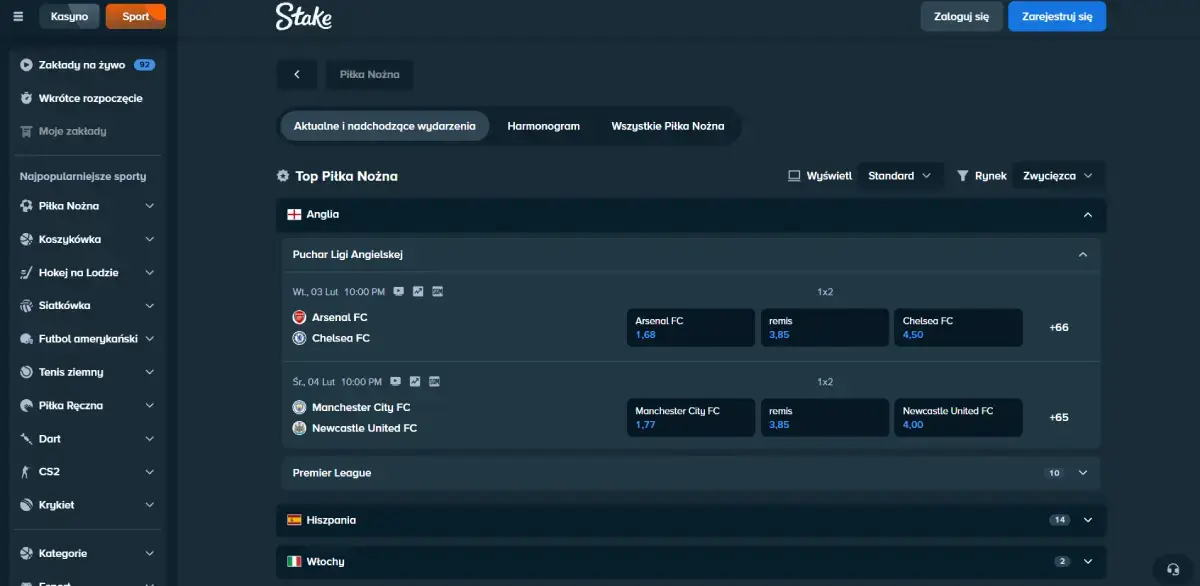Click the Stake logo
Image resolution: width=1200 pixels, height=586 pixels.
coord(303,17)
